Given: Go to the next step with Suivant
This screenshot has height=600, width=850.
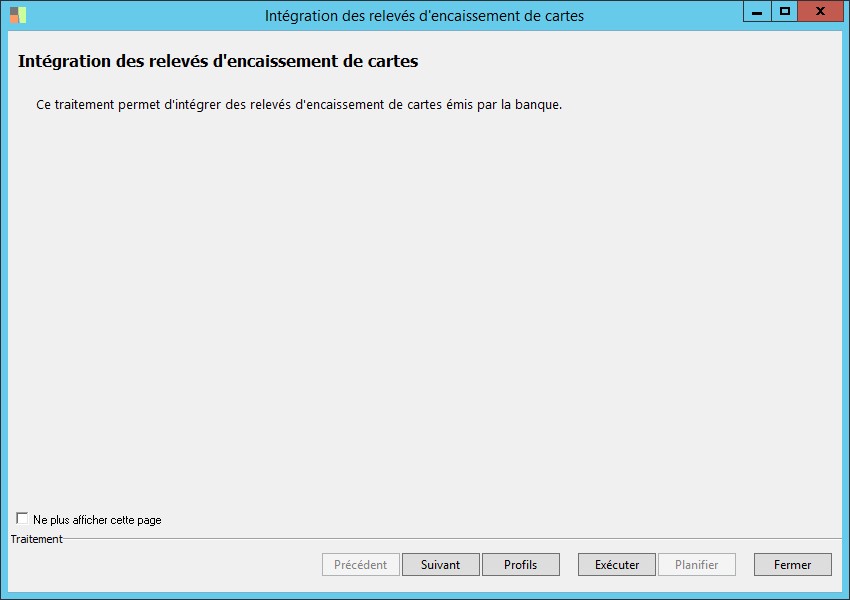Looking at the screenshot, I should tap(441, 565).
